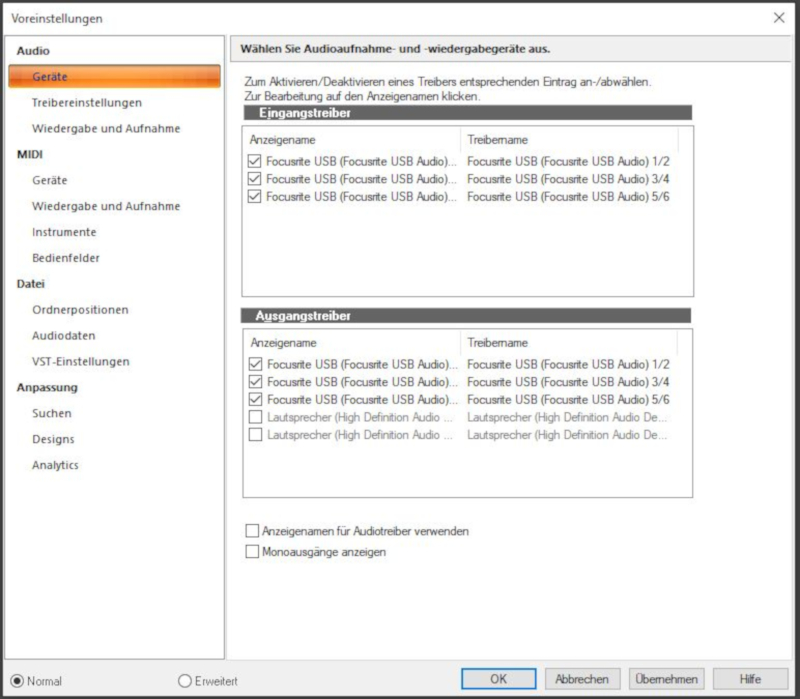Click input driver name ending 5/6
The image size is (800, 699).
[568, 196]
